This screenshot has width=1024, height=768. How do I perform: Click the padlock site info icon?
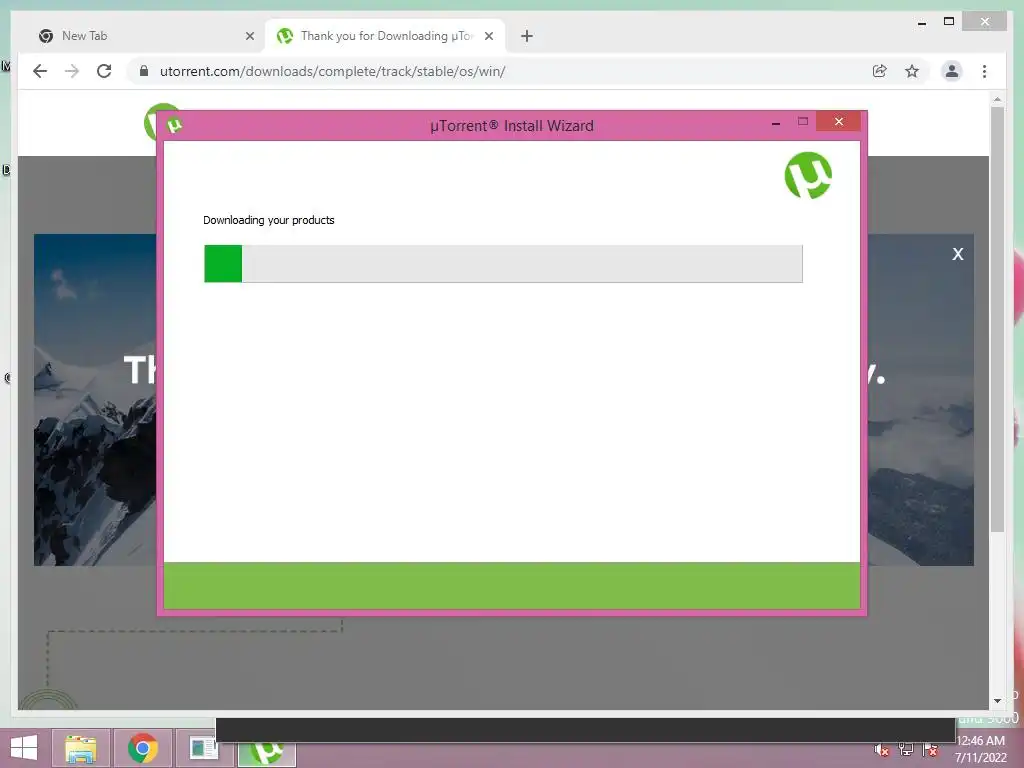pos(144,71)
